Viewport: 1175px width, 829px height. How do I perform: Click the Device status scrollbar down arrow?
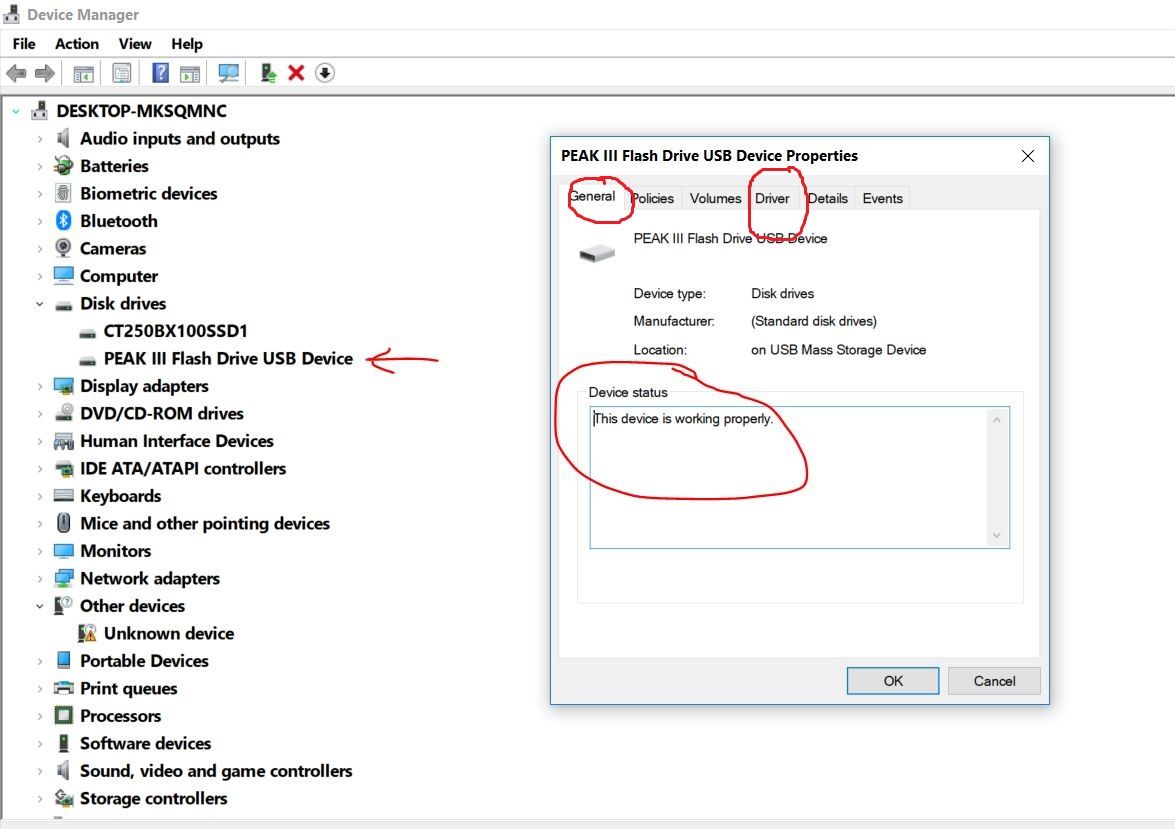click(996, 536)
